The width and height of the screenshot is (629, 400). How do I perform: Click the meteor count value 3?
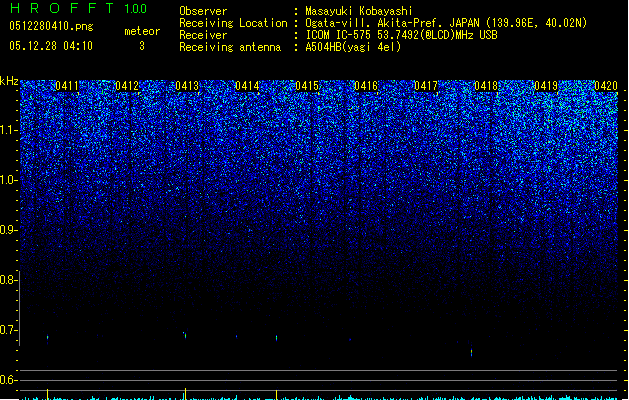click(x=142, y=46)
